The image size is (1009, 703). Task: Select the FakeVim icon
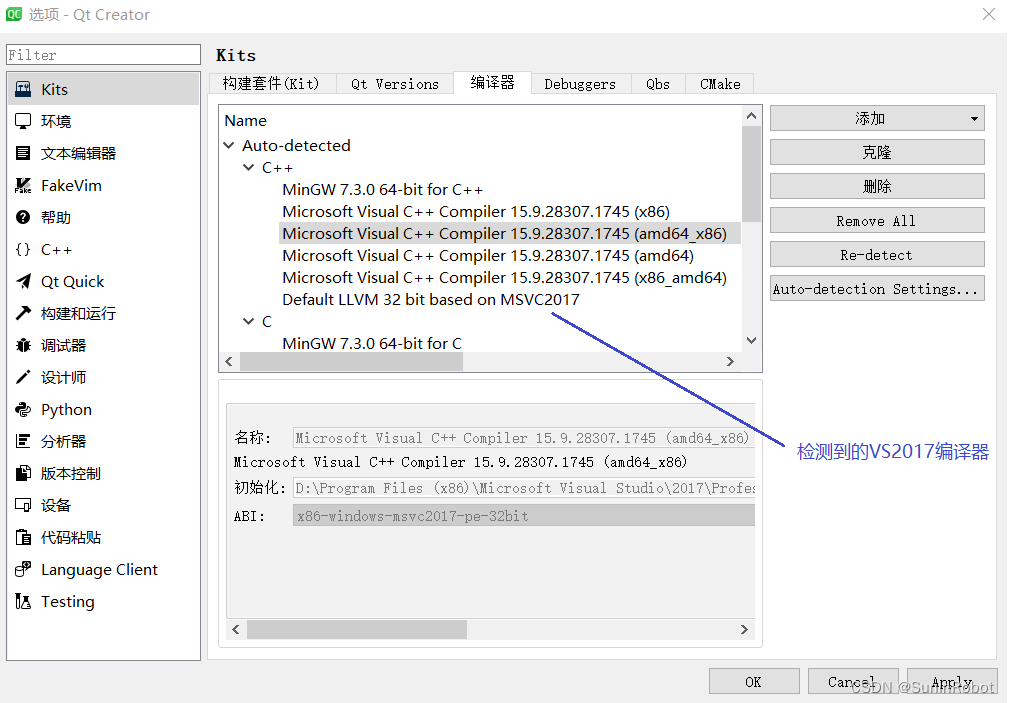tap(23, 185)
